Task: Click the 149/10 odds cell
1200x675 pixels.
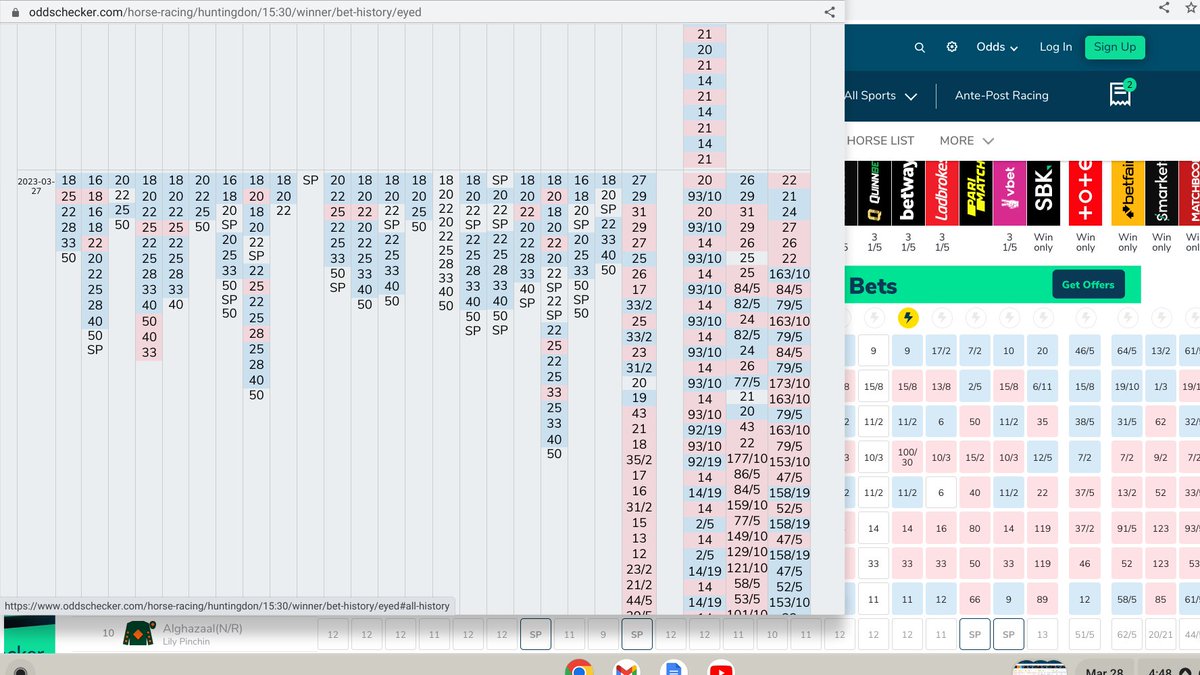Action: coord(747,536)
